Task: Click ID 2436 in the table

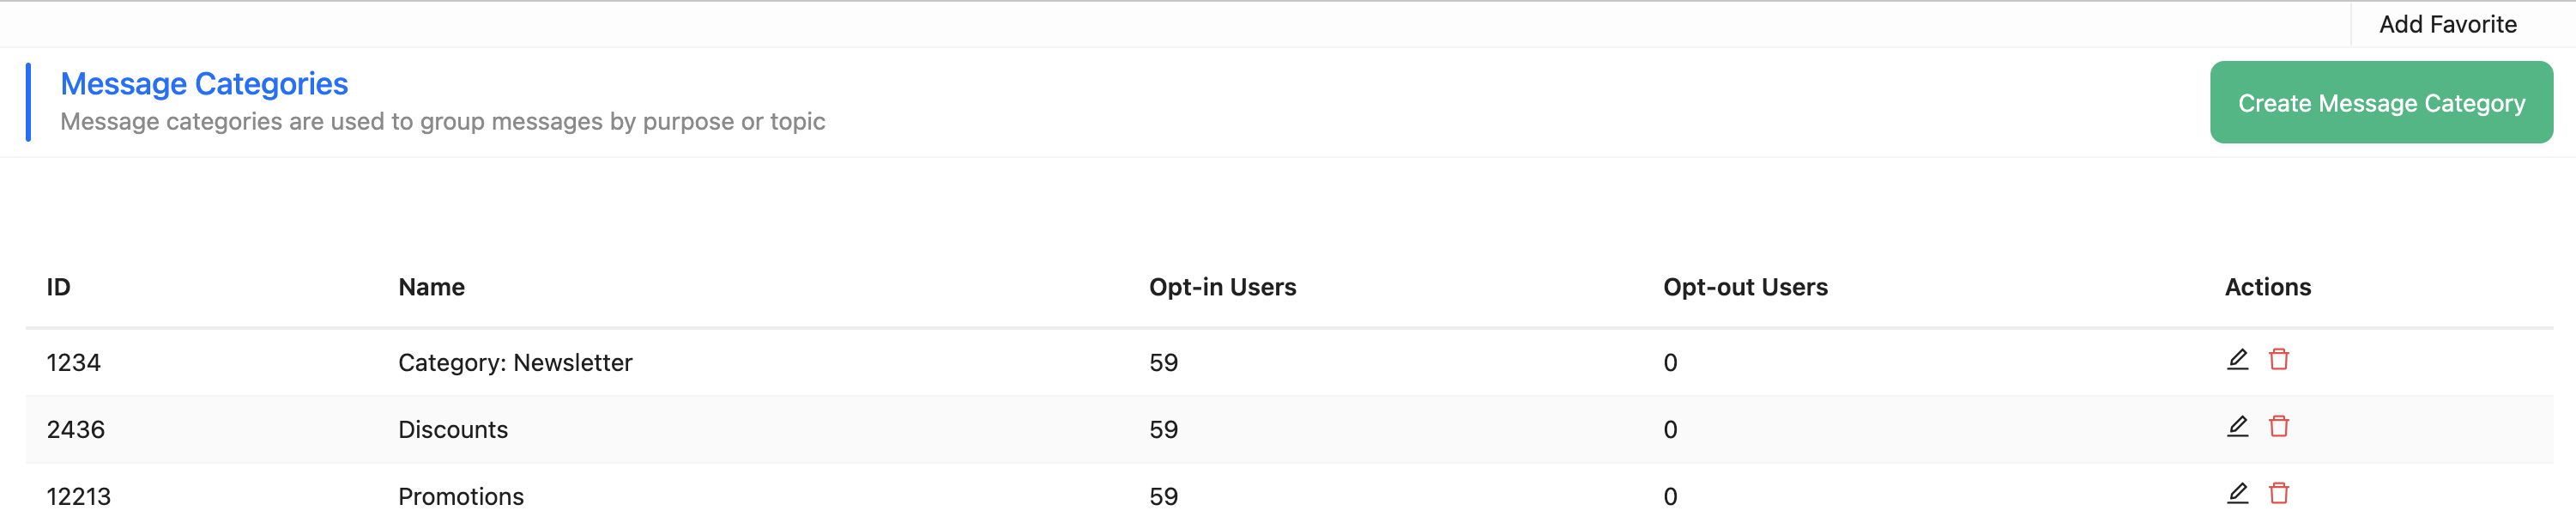Action: point(76,430)
